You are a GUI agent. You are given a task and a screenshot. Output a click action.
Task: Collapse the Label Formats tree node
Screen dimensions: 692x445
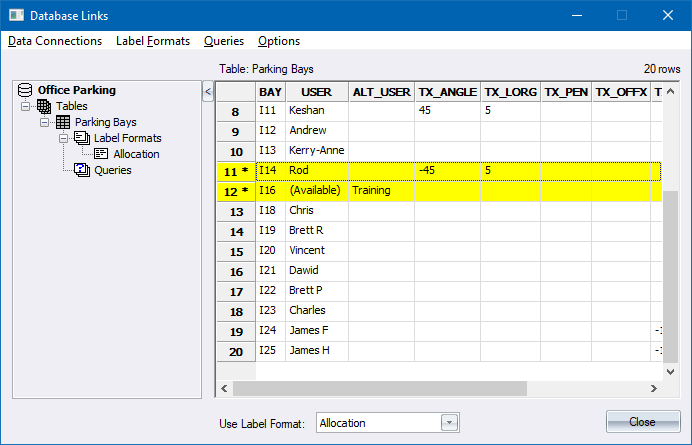point(64,138)
